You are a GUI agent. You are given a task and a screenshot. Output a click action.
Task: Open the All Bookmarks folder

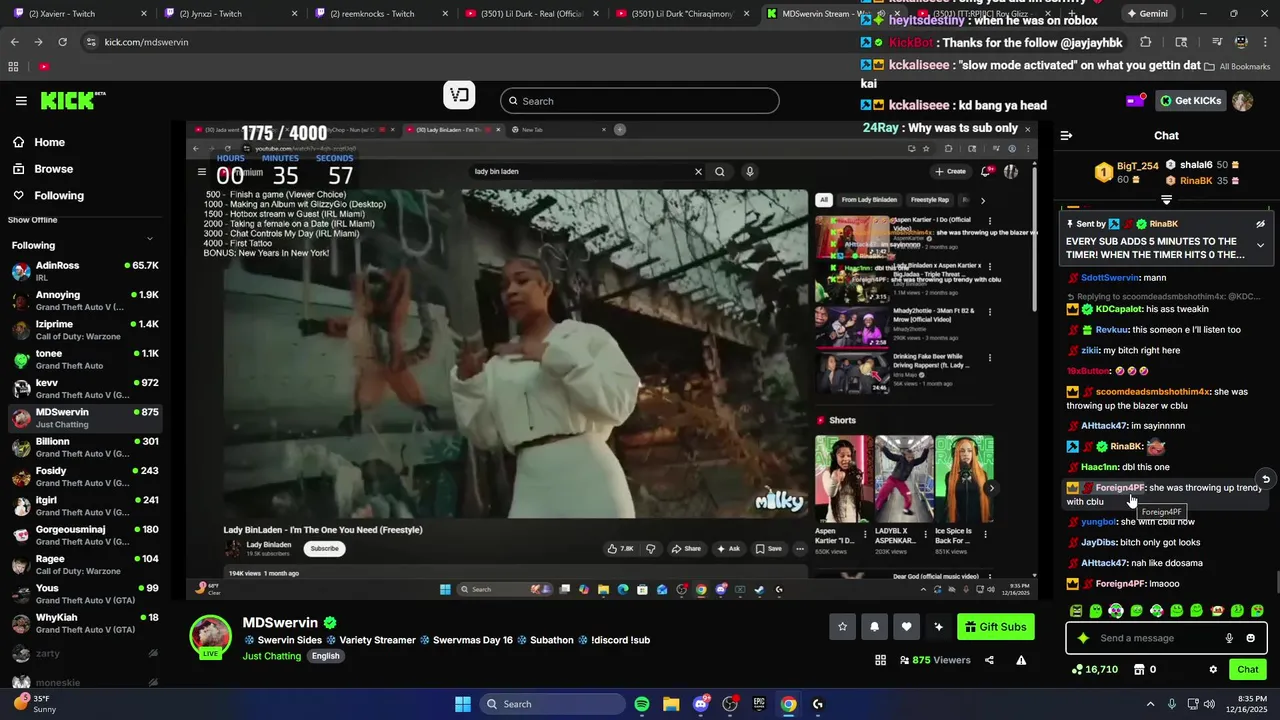coord(1238,66)
